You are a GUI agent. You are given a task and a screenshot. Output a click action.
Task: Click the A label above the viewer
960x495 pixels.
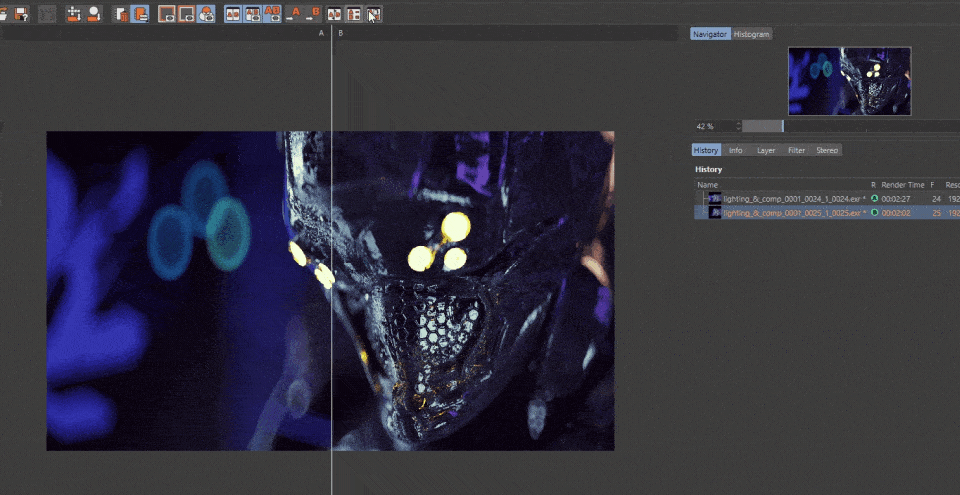coord(321,33)
